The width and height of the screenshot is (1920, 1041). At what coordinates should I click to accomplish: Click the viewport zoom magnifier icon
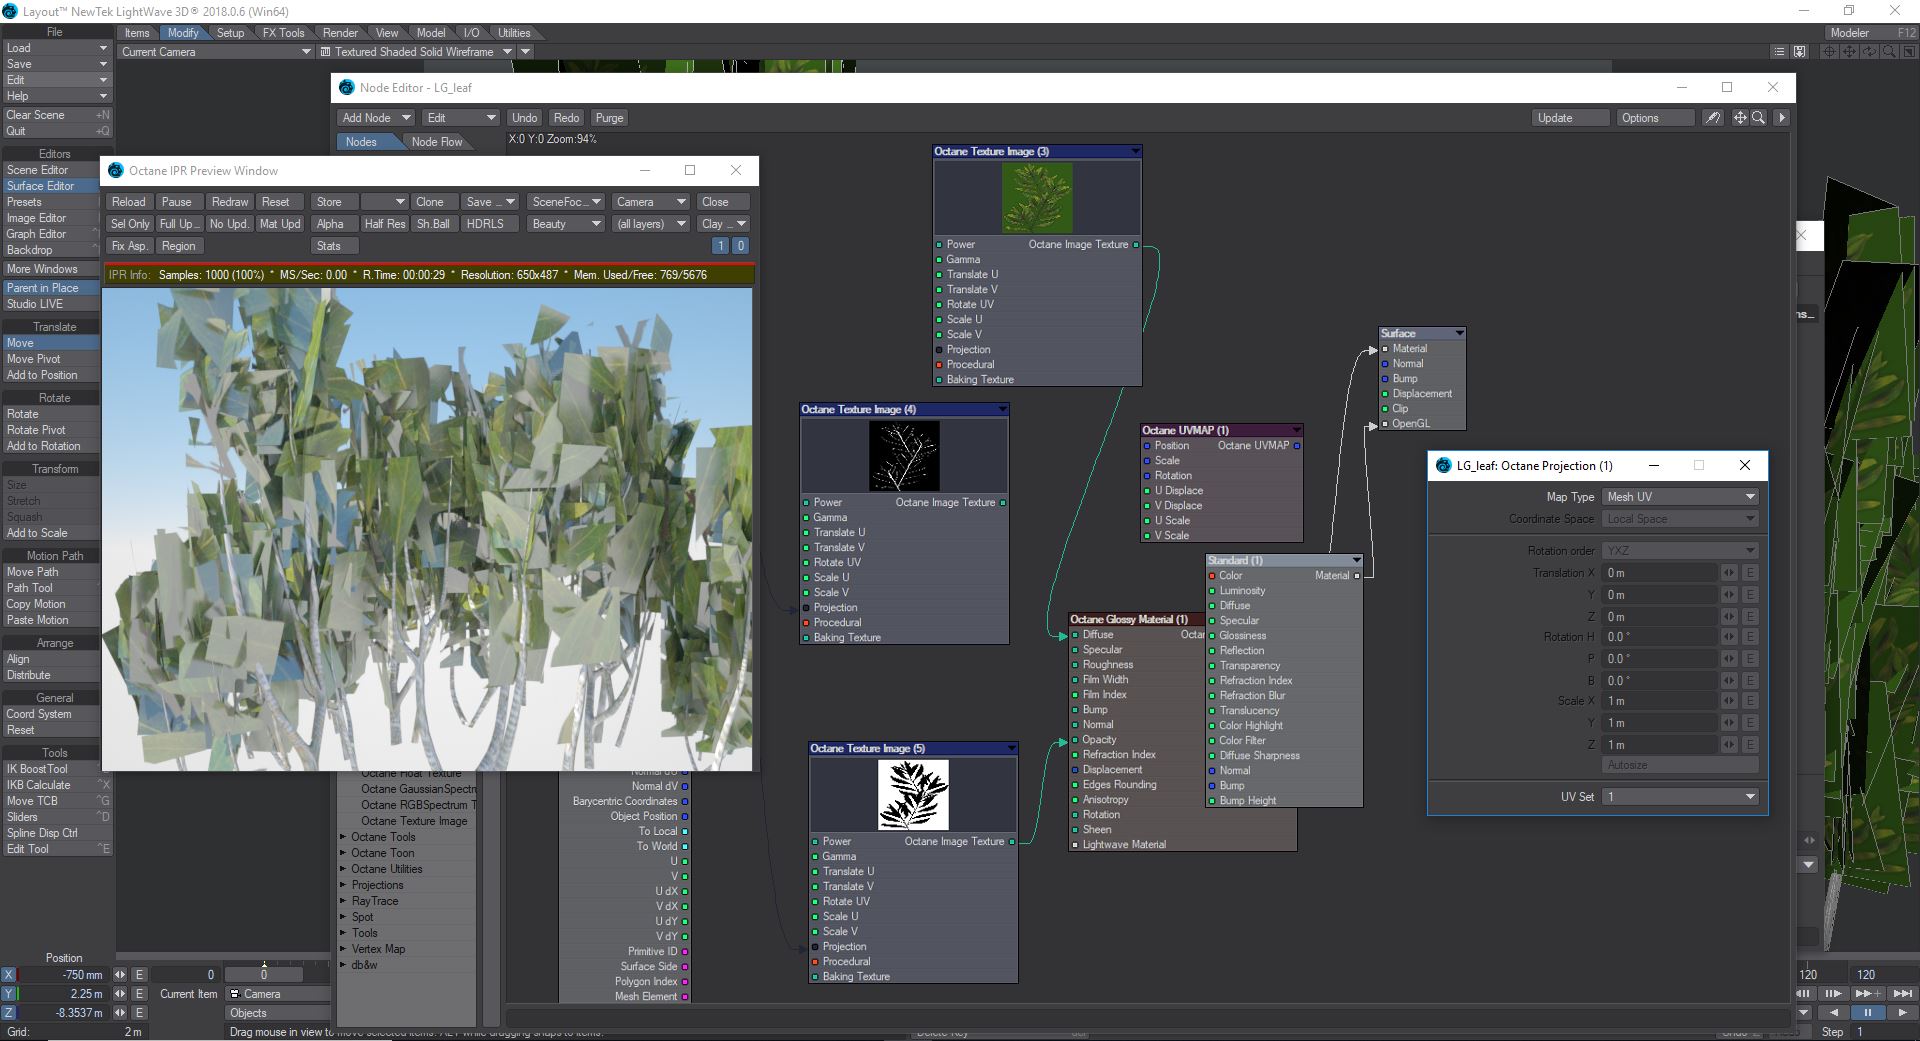click(1889, 51)
